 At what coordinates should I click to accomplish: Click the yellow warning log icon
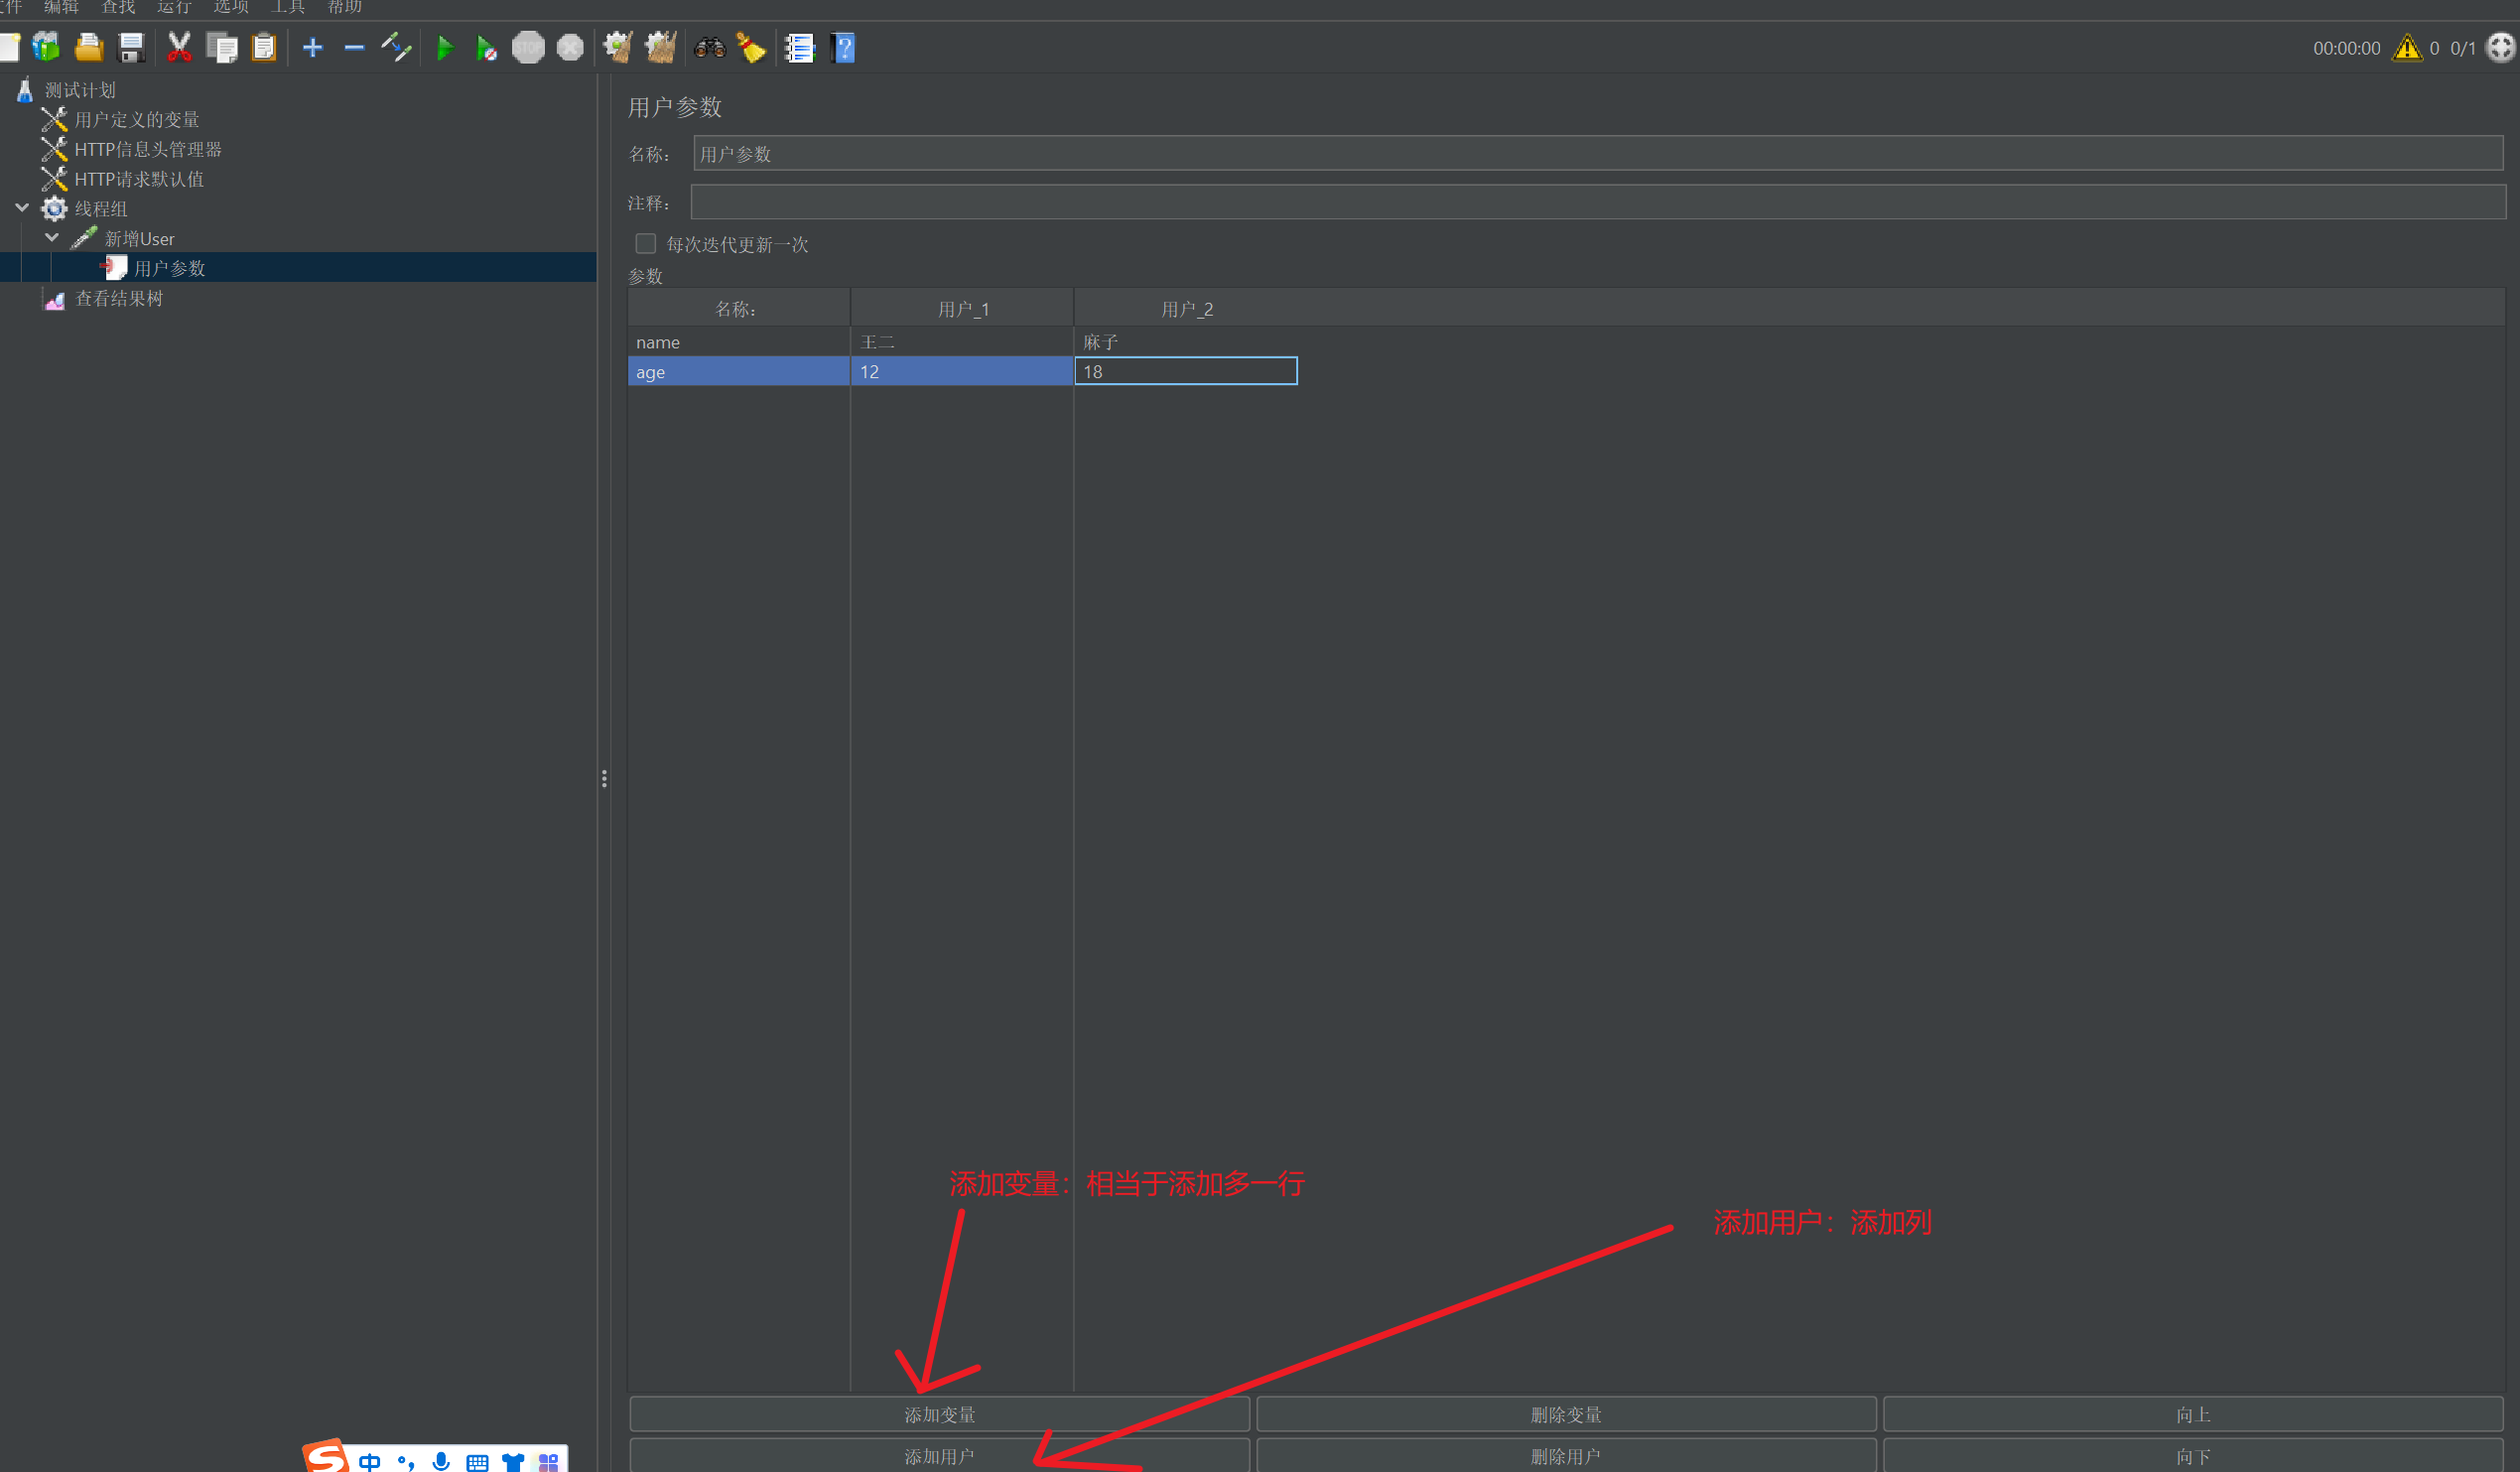(2406, 48)
